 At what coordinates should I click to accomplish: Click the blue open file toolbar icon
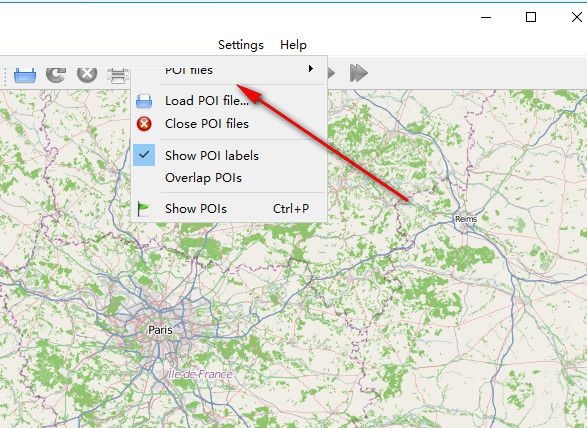tap(25, 75)
